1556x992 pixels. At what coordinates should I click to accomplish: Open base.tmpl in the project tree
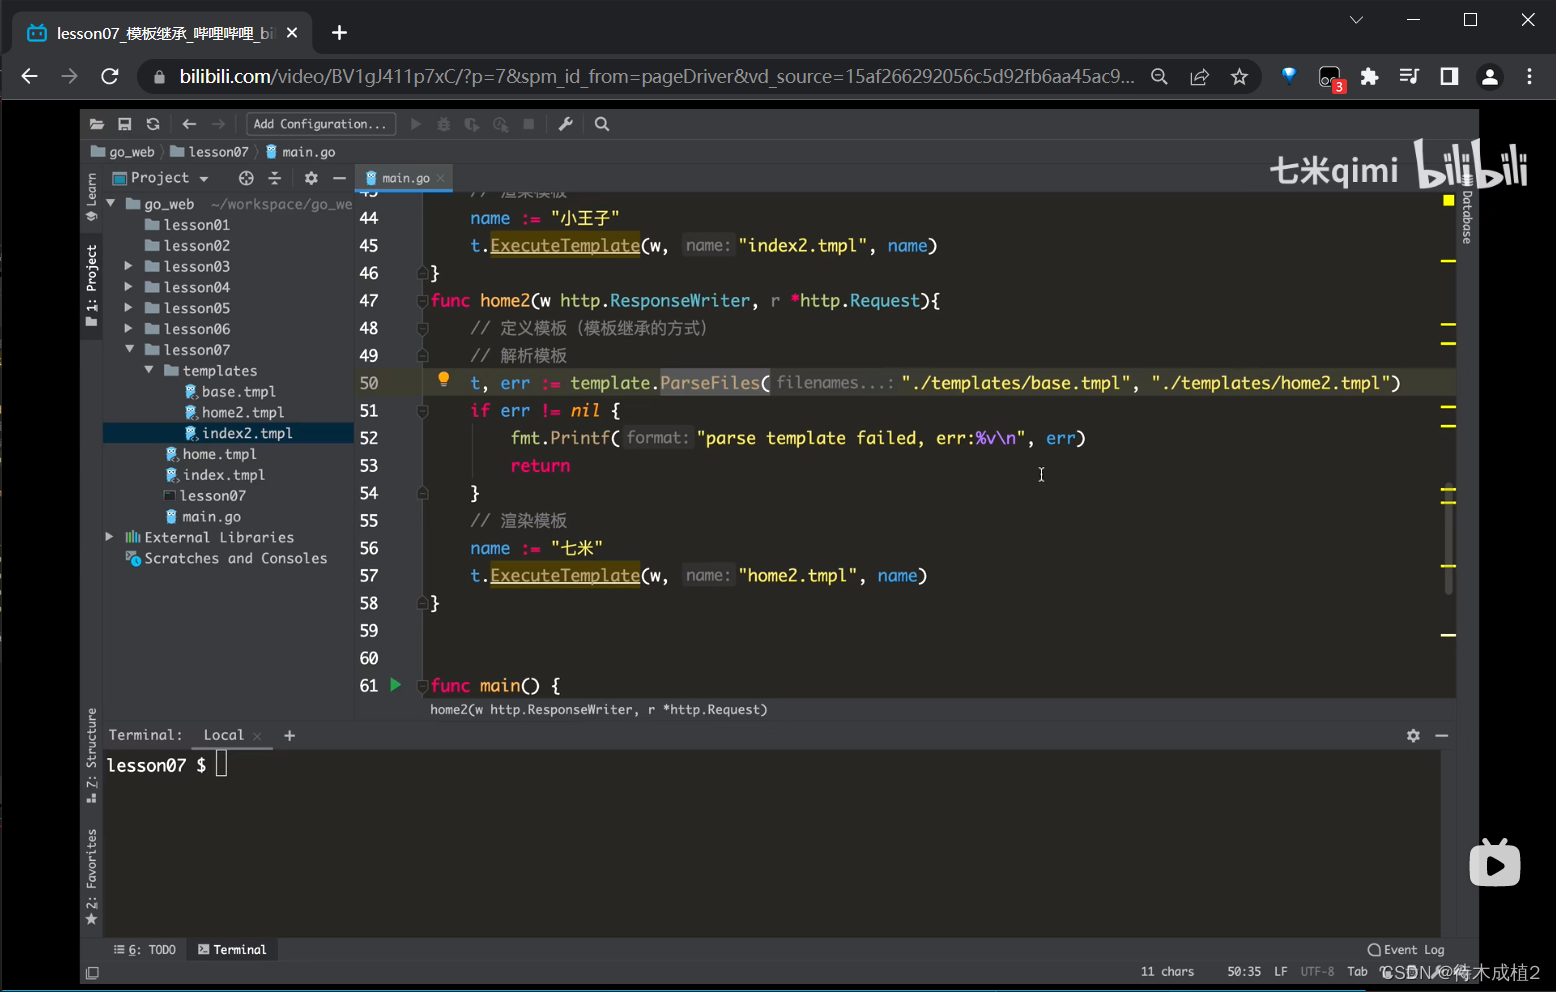238,392
